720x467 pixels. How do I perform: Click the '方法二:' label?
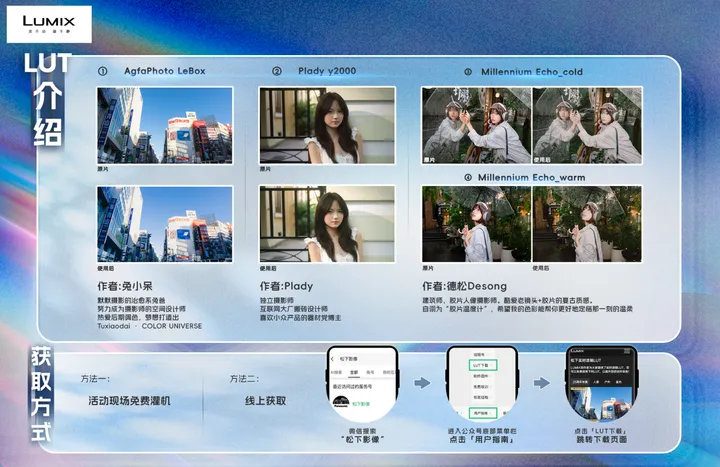244,379
